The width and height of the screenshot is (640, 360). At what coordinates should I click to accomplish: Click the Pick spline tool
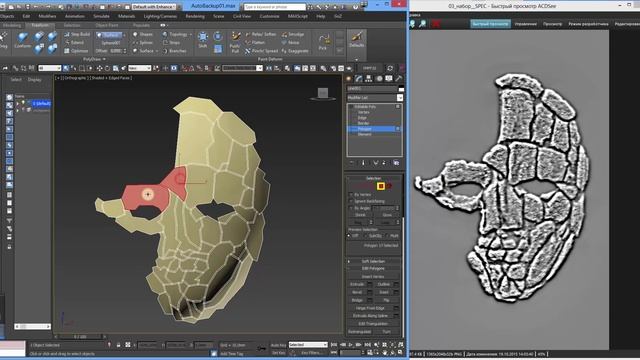(323, 42)
